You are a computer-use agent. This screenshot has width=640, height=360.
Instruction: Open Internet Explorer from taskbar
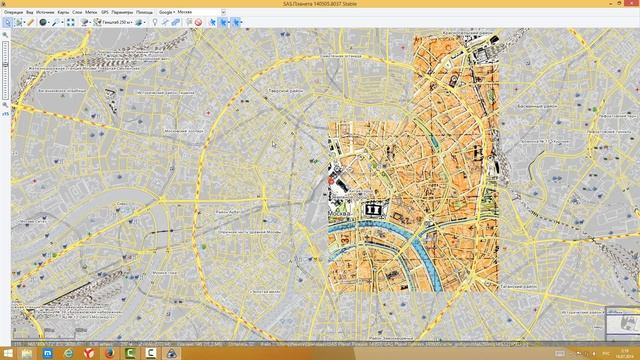(x=68, y=353)
